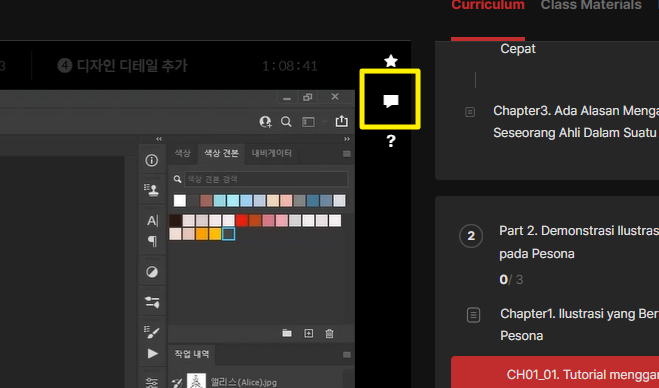Viewport: 659px width, 388px height.
Task: Switch to the 내비게이터 (Navigator) tab
Action: click(272, 153)
